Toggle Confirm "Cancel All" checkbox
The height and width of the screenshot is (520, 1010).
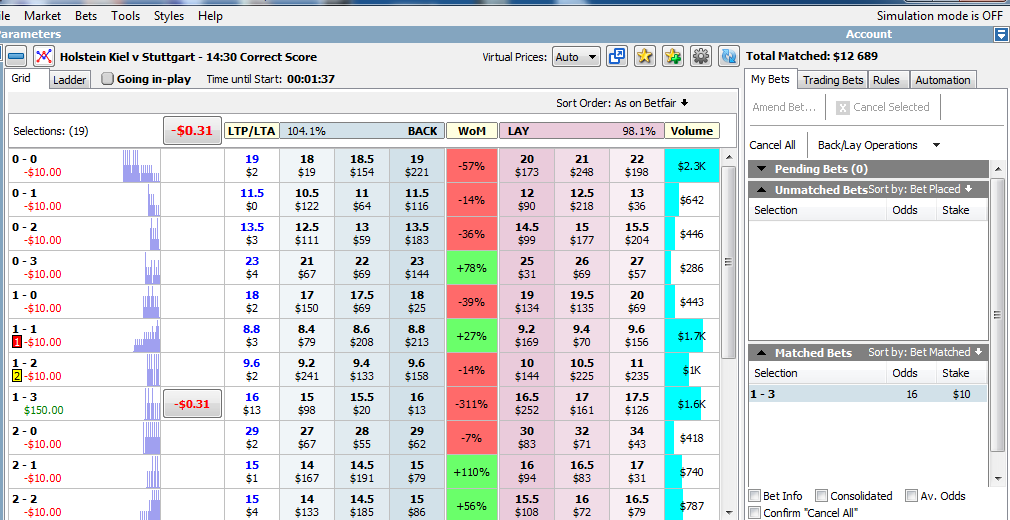pyautogui.click(x=754, y=513)
